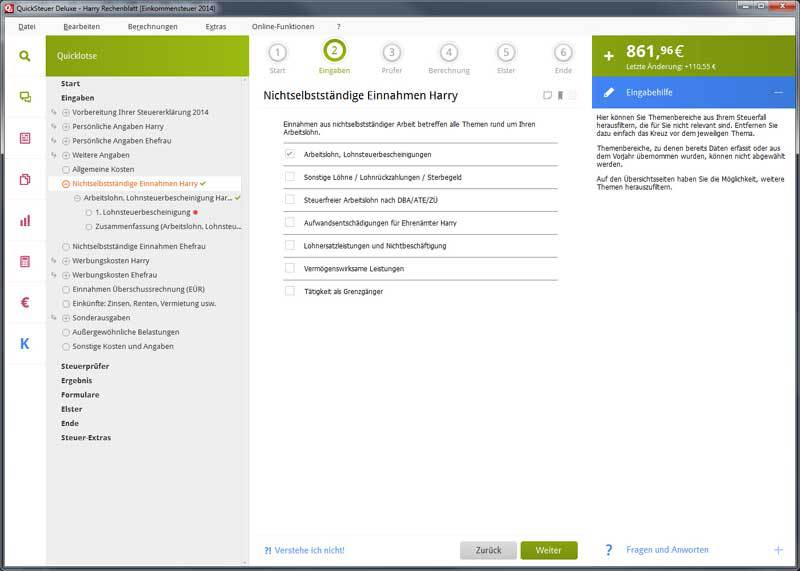
Task: Select Einkünfte: Zinsen, Renten, Vermietung usw.
Action: [x=144, y=303]
